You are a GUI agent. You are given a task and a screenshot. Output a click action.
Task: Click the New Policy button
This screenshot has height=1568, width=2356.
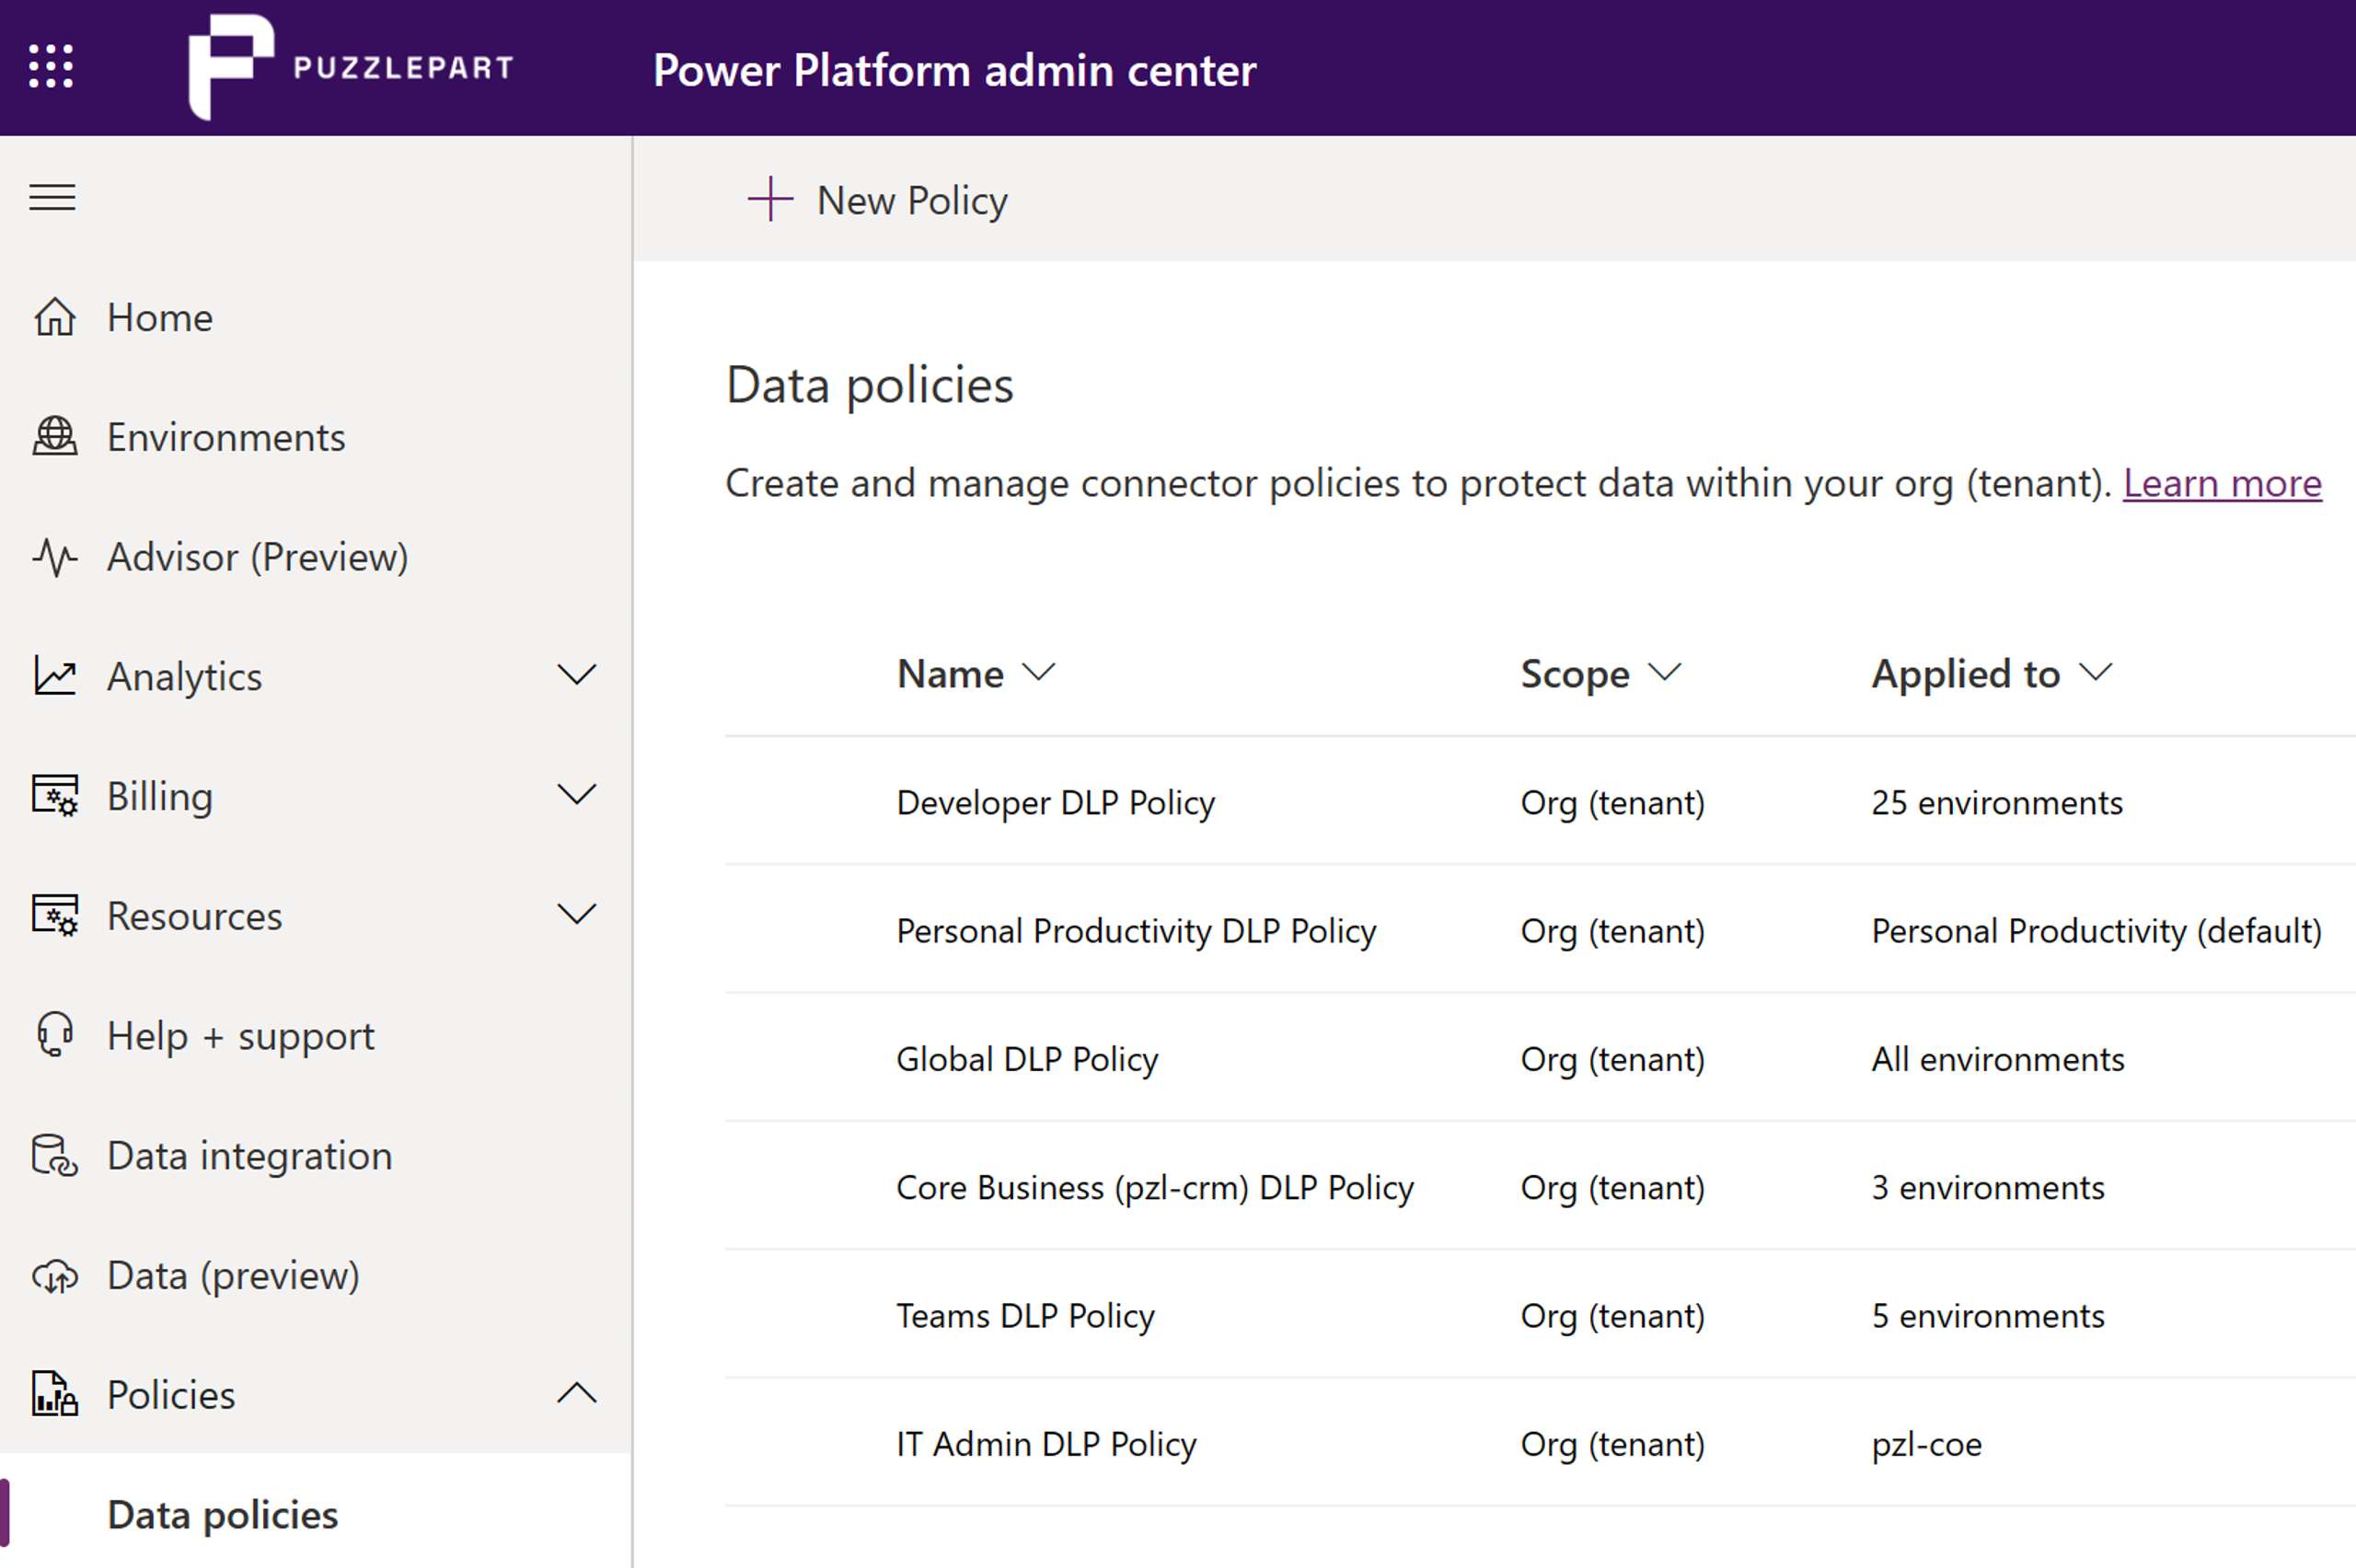[x=878, y=200]
